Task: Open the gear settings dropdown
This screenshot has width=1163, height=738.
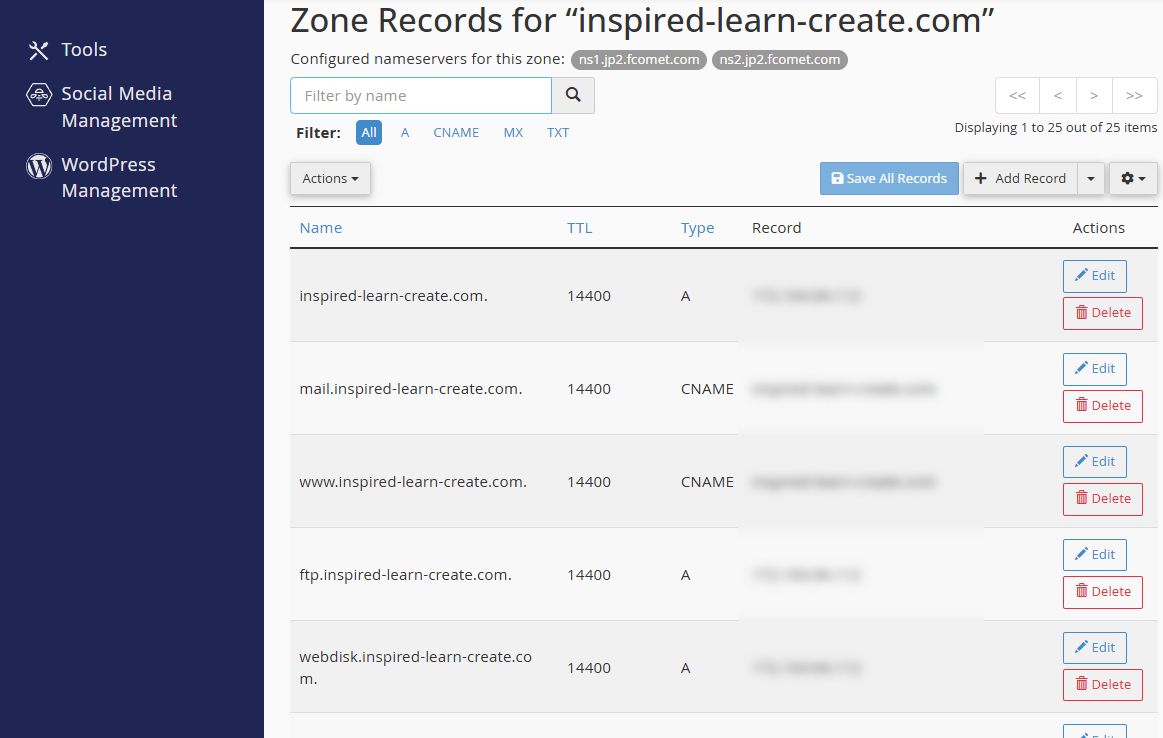Action: tap(1133, 179)
